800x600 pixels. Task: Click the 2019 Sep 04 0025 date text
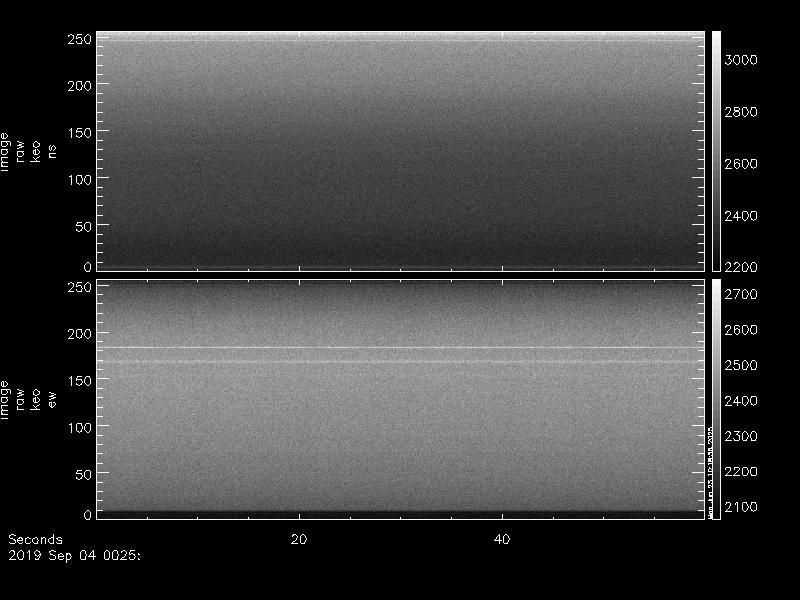74,555
